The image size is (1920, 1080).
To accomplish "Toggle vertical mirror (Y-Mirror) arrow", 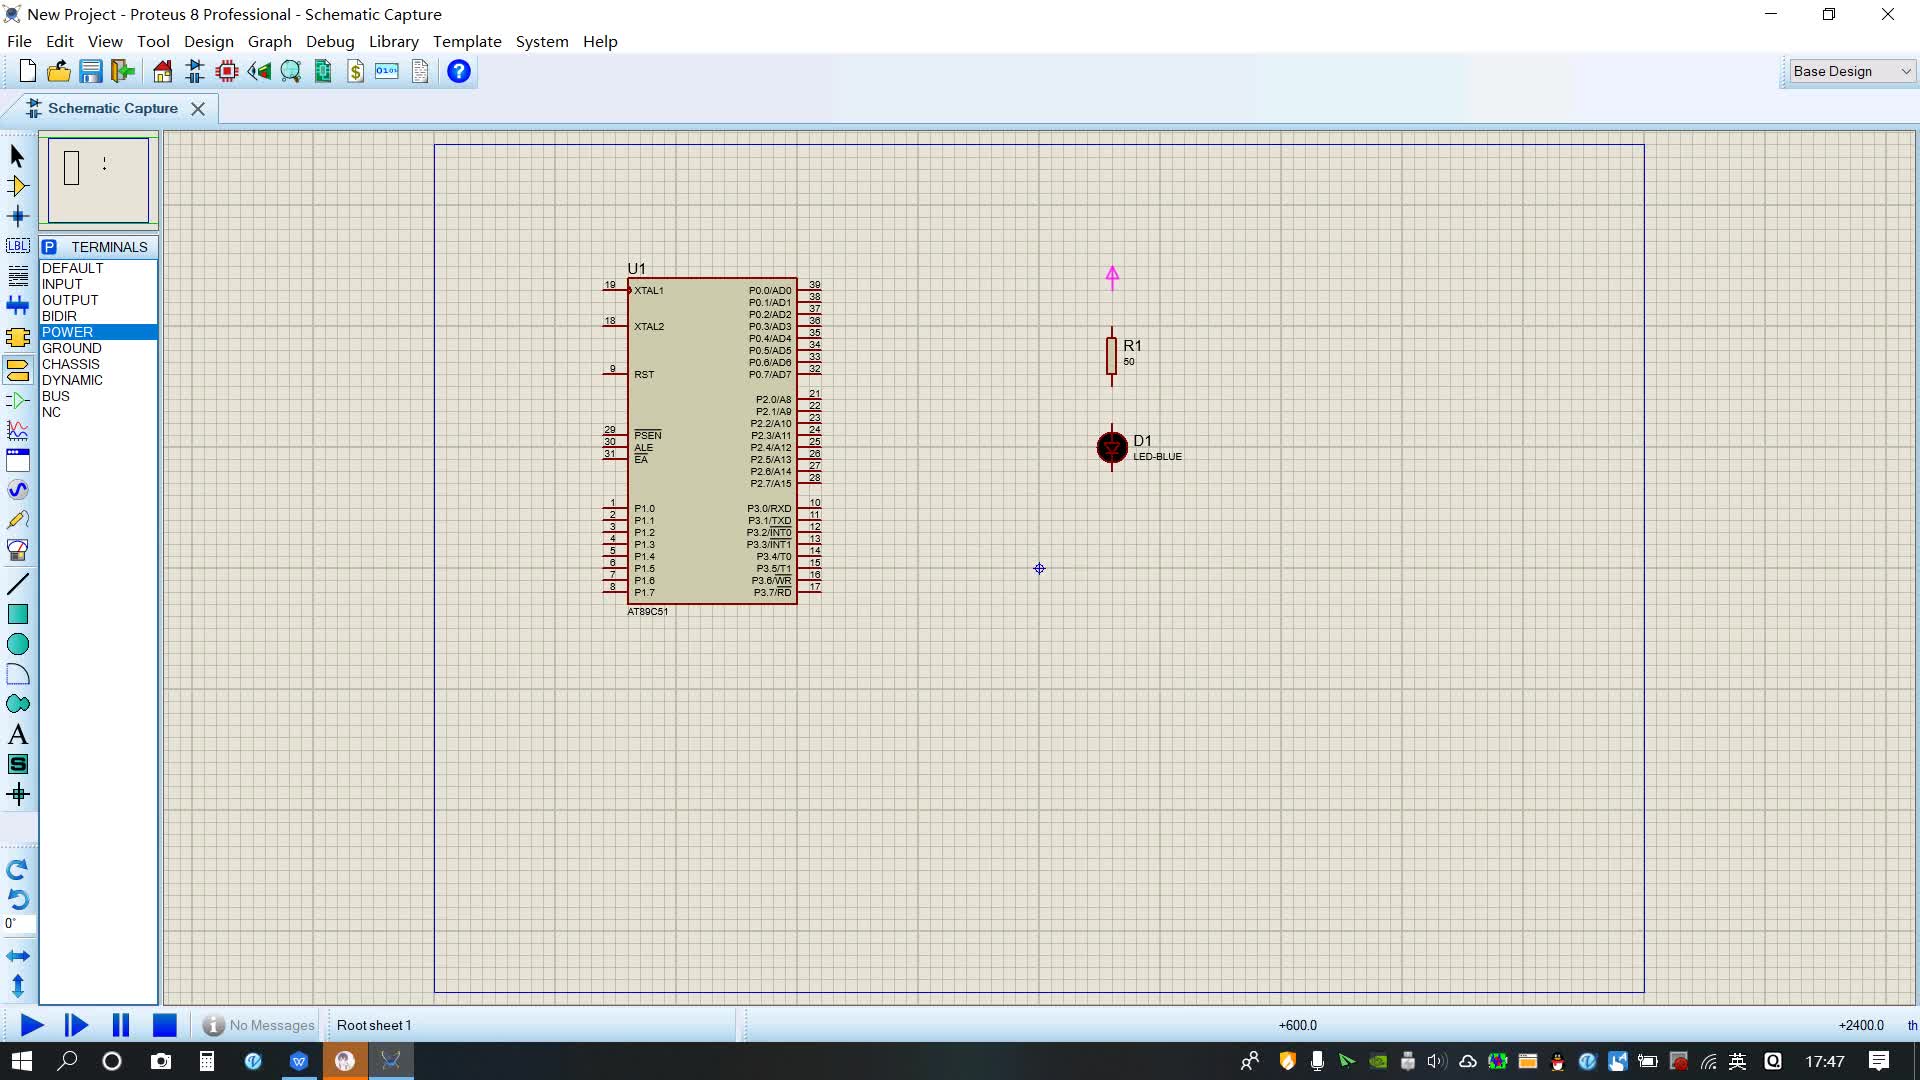I will (x=17, y=986).
